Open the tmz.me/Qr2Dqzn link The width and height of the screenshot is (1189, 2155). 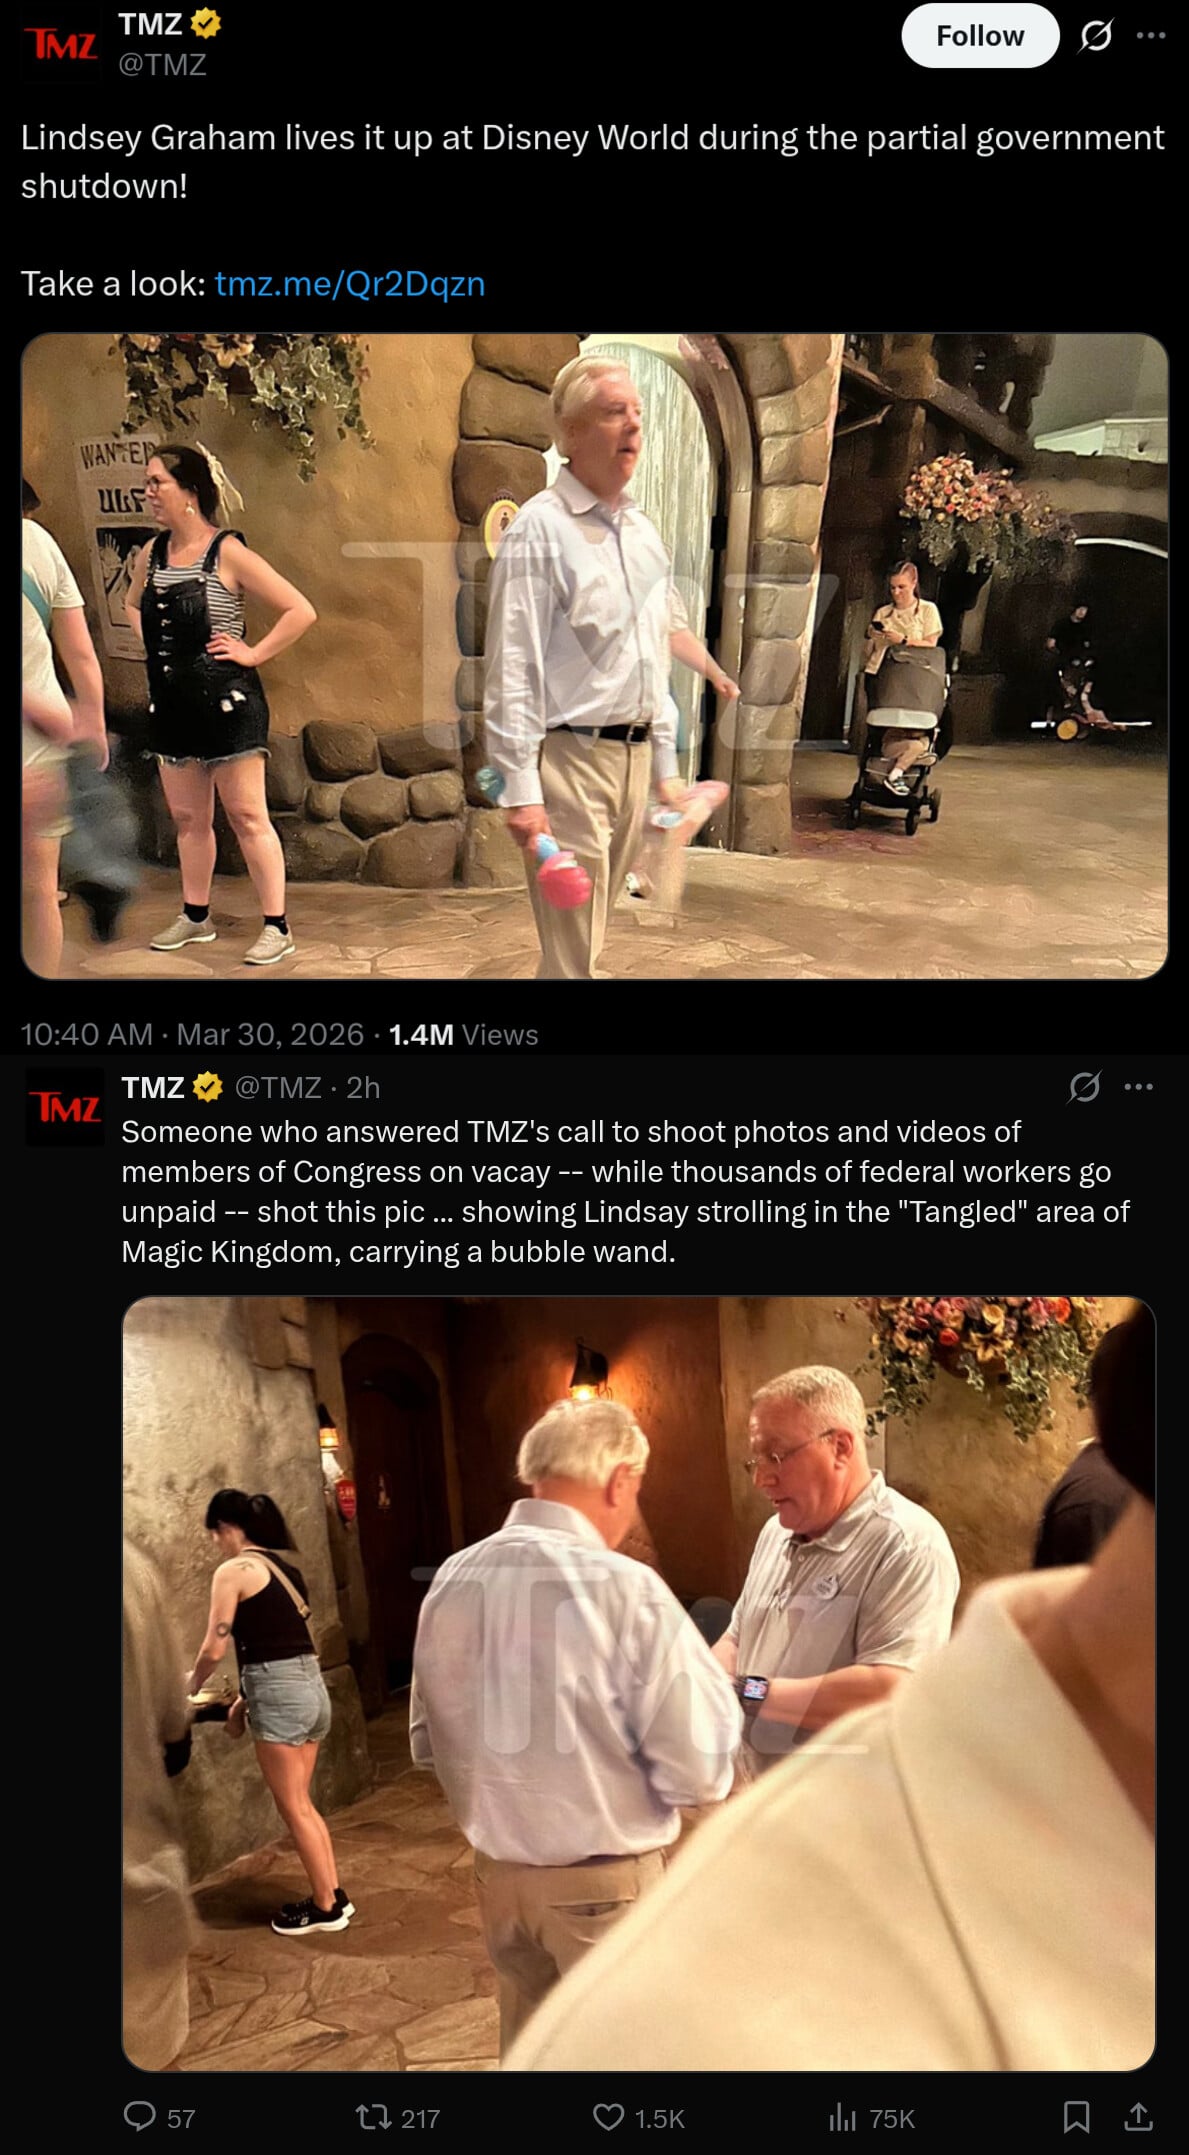point(349,284)
